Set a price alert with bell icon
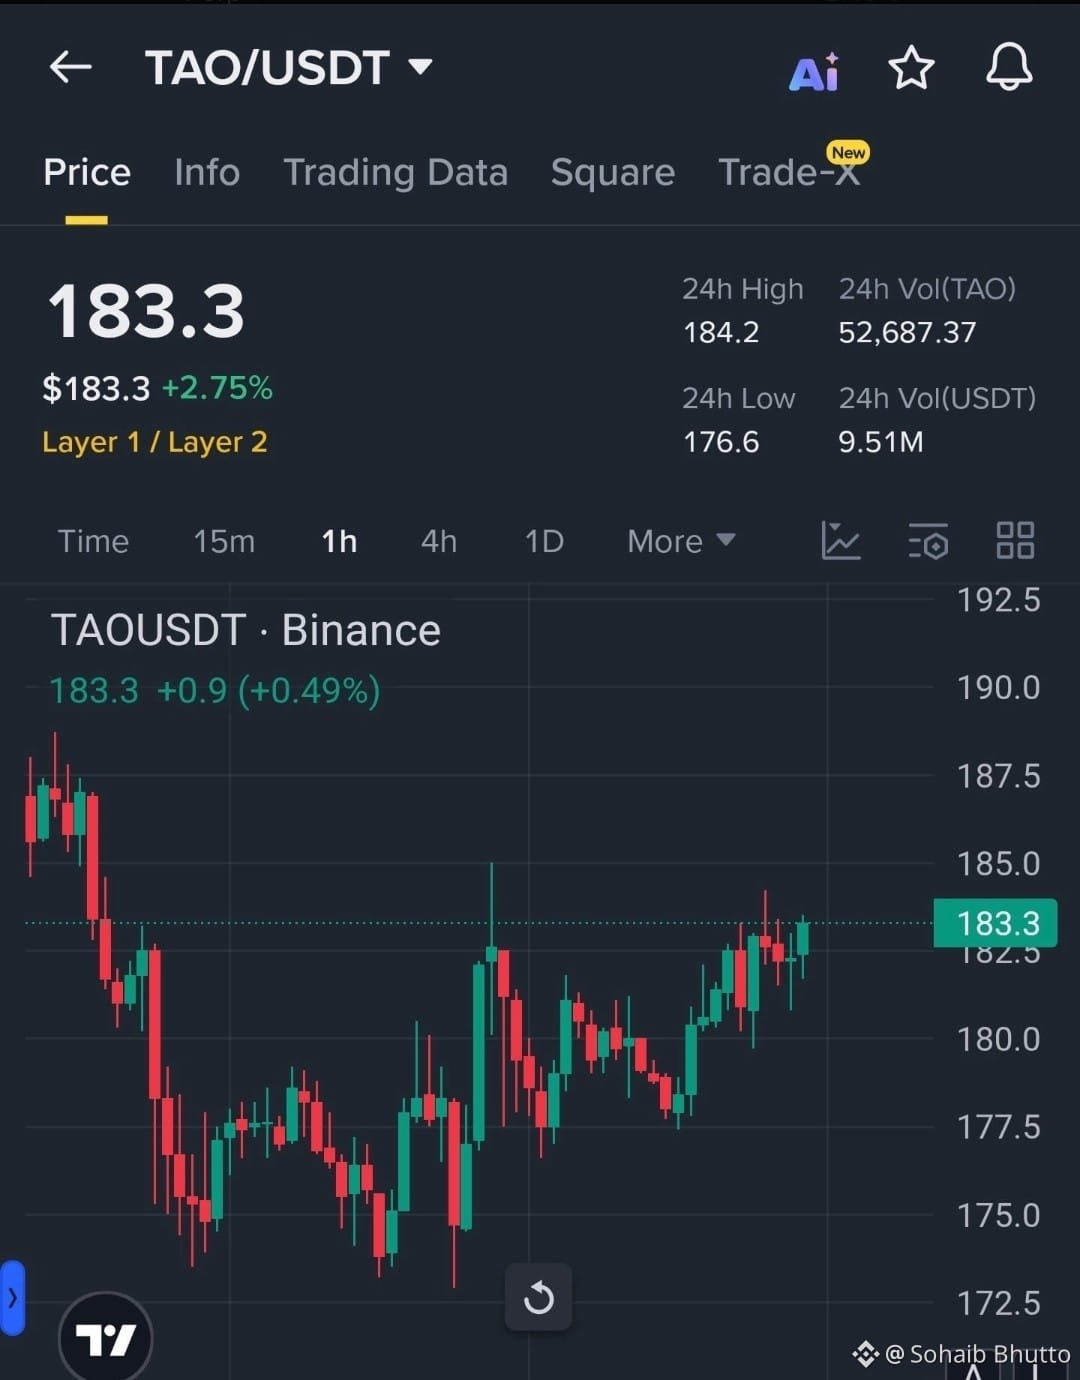This screenshot has height=1380, width=1080. pos(1009,68)
